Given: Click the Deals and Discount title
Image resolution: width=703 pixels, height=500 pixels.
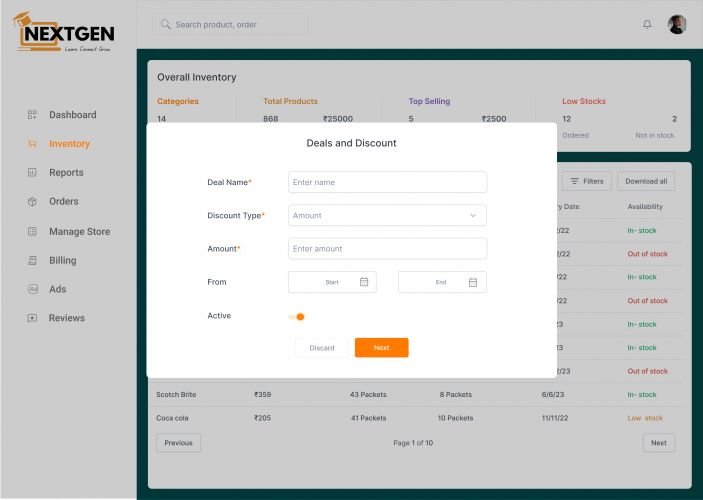Looking at the screenshot, I should point(352,143).
